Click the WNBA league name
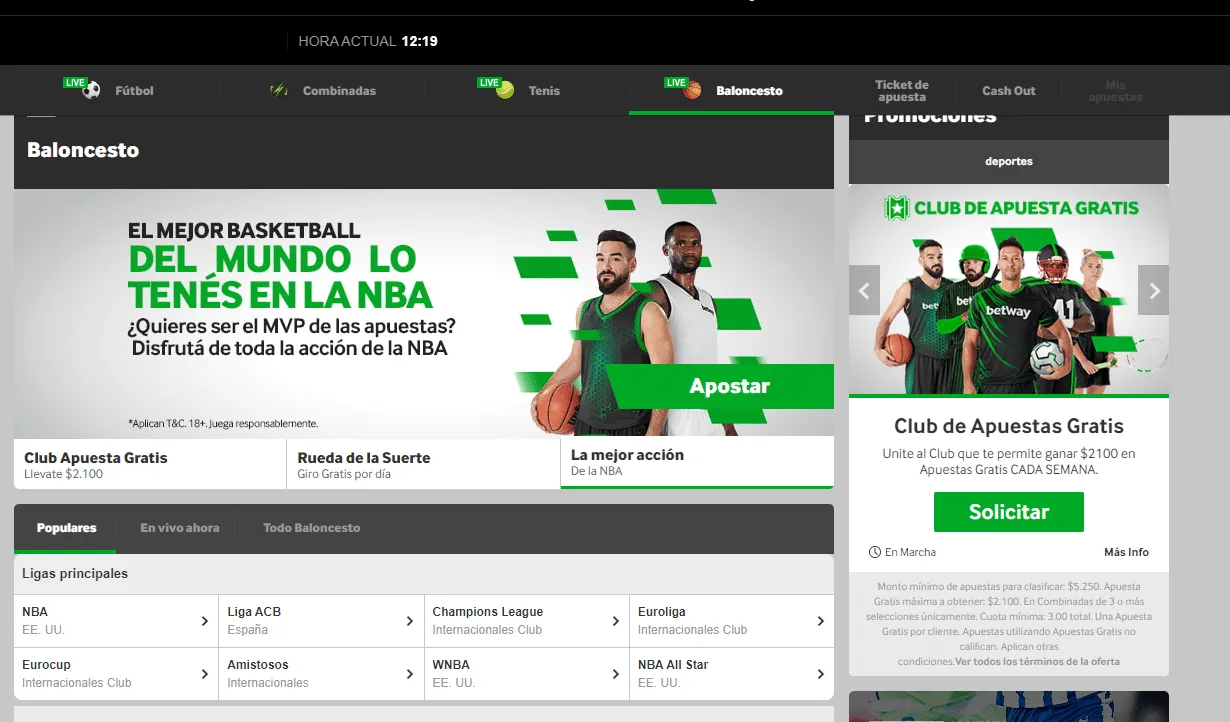Viewport: 1230px width, 722px height. [x=451, y=665]
